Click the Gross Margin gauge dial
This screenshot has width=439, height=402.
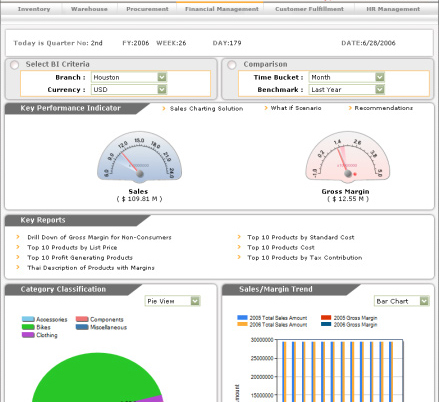coord(348,157)
